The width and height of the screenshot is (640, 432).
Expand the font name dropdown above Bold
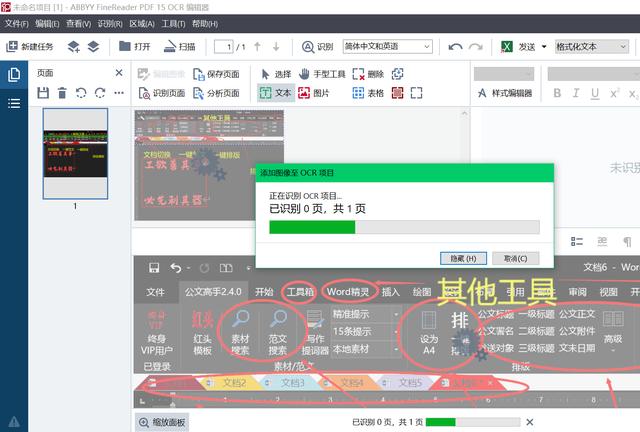click(x=593, y=74)
